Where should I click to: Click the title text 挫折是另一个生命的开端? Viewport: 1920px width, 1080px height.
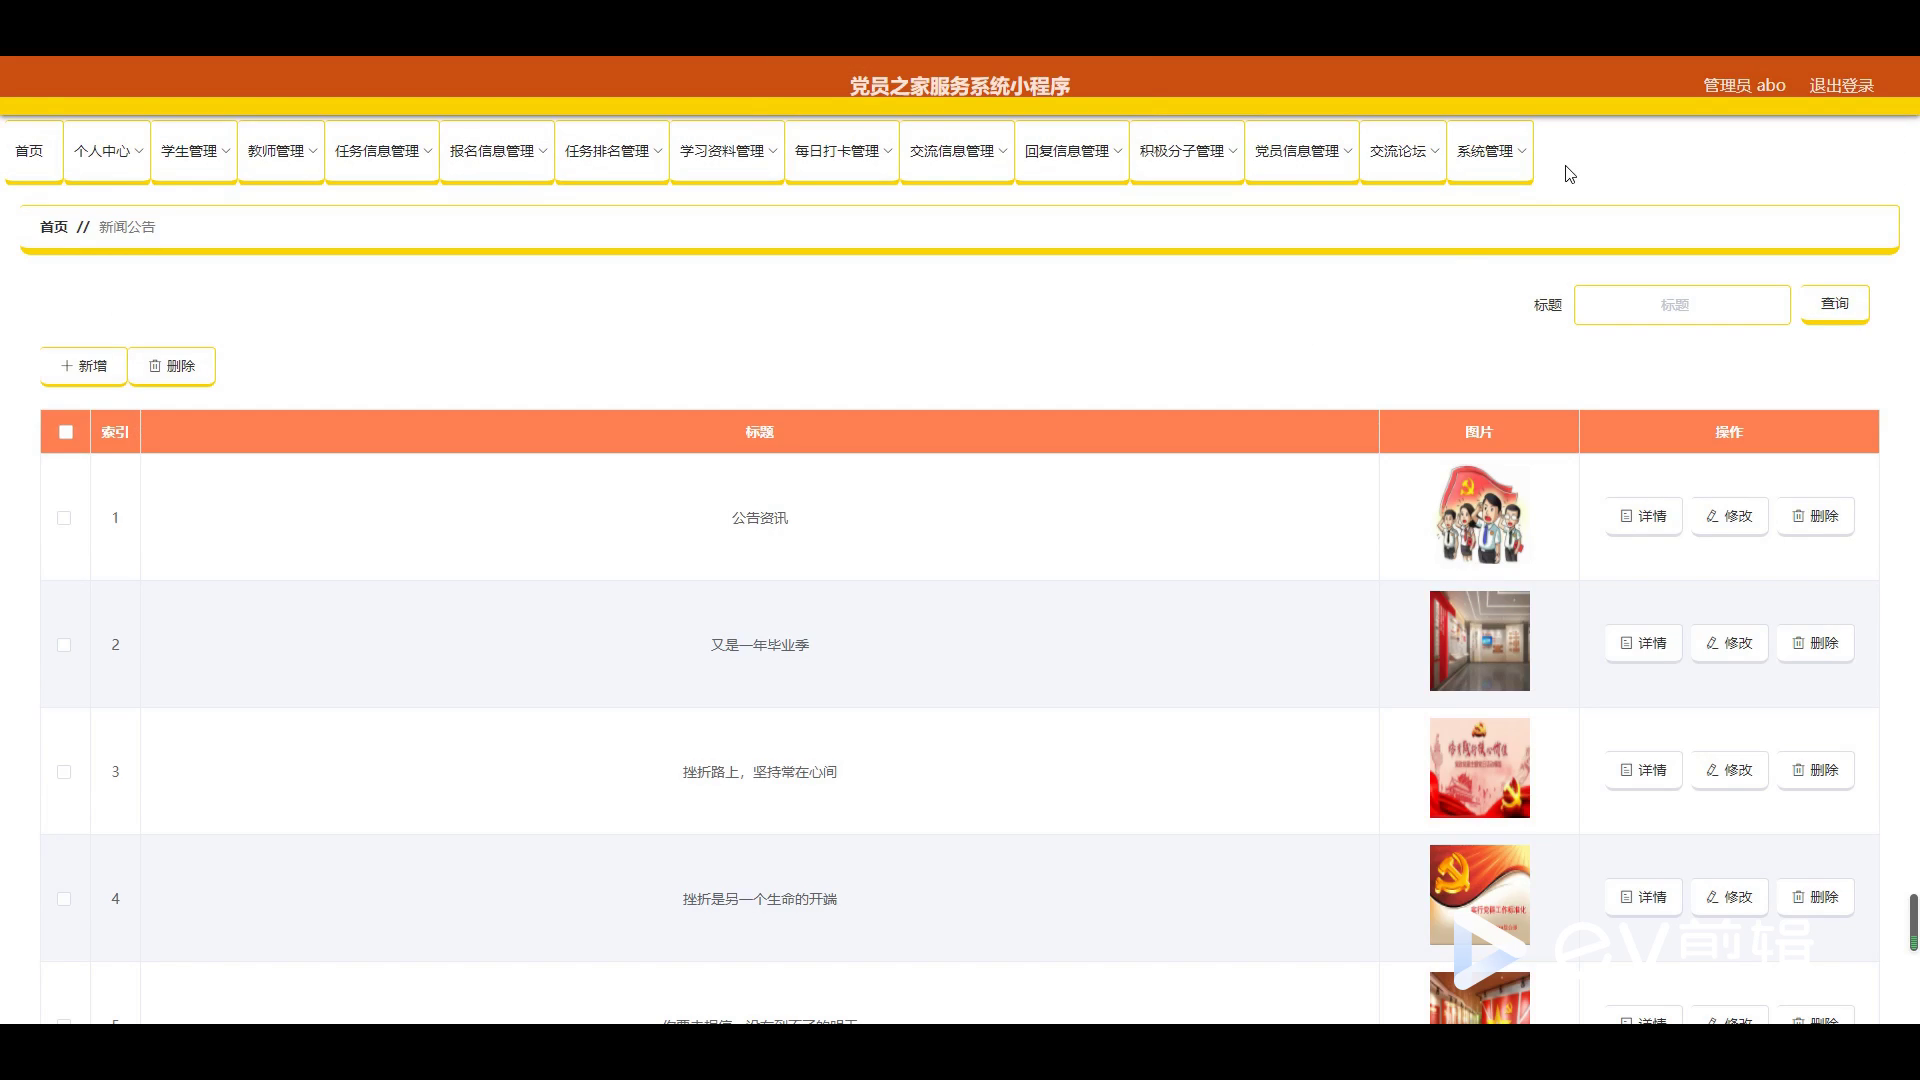759,899
